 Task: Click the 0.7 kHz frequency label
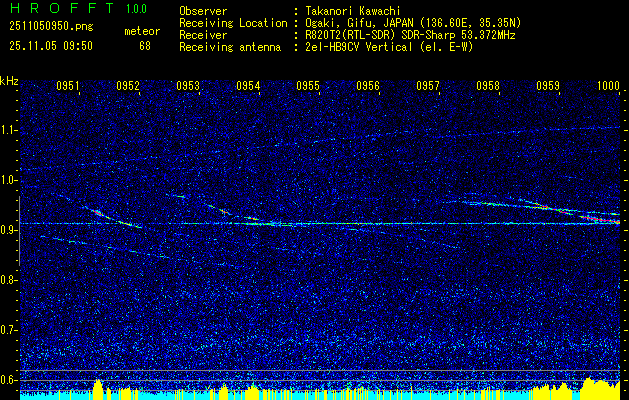coord(7,330)
